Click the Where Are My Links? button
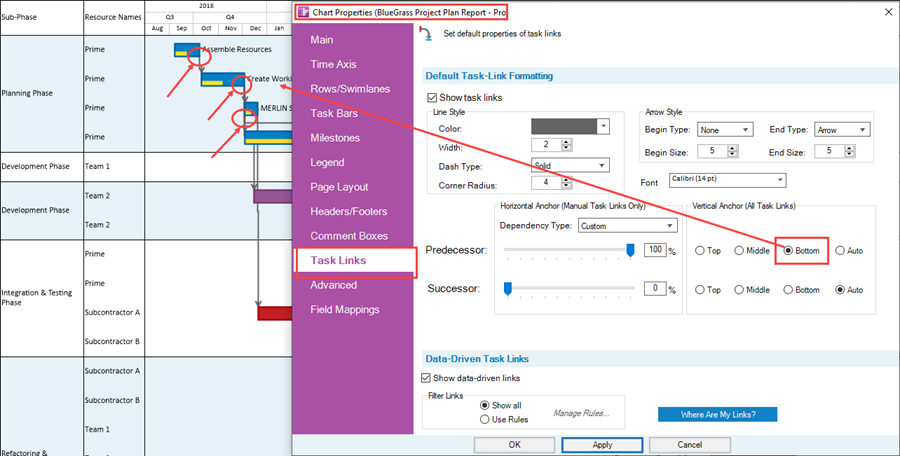 (717, 415)
